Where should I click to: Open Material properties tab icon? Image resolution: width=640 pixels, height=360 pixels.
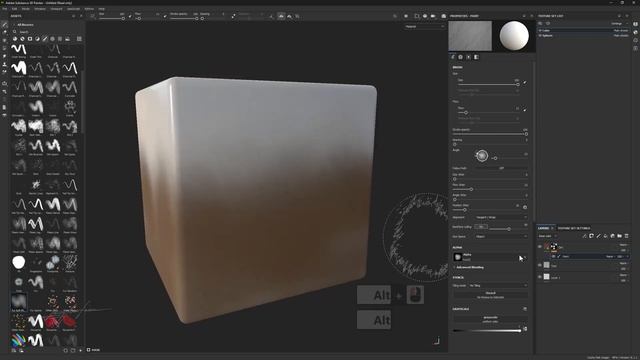[x=476, y=57]
